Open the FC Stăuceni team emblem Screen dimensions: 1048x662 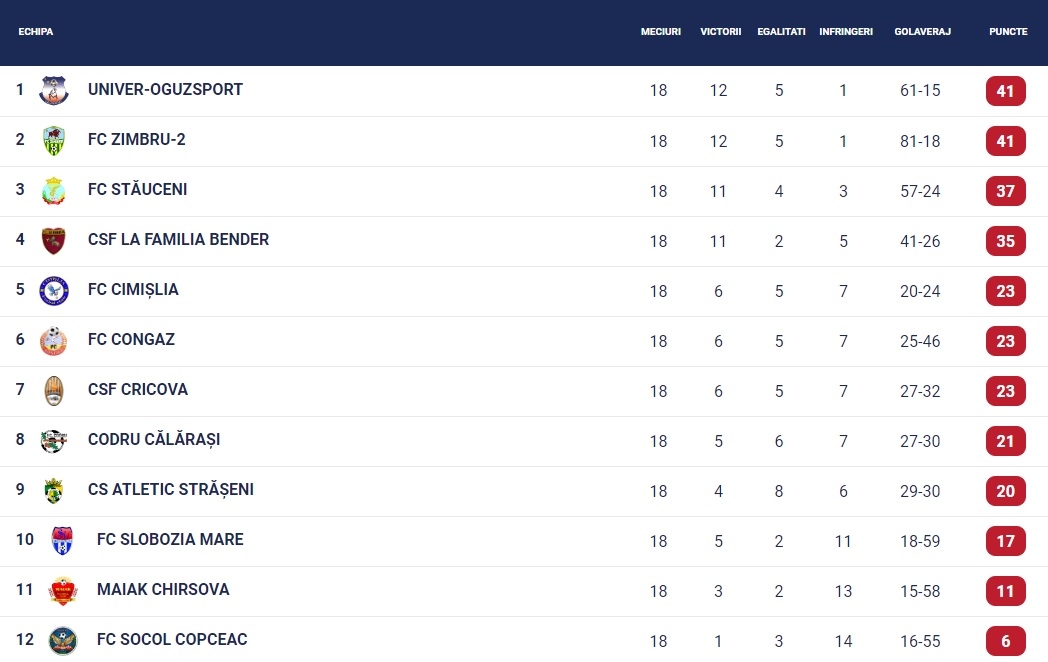tap(53, 191)
